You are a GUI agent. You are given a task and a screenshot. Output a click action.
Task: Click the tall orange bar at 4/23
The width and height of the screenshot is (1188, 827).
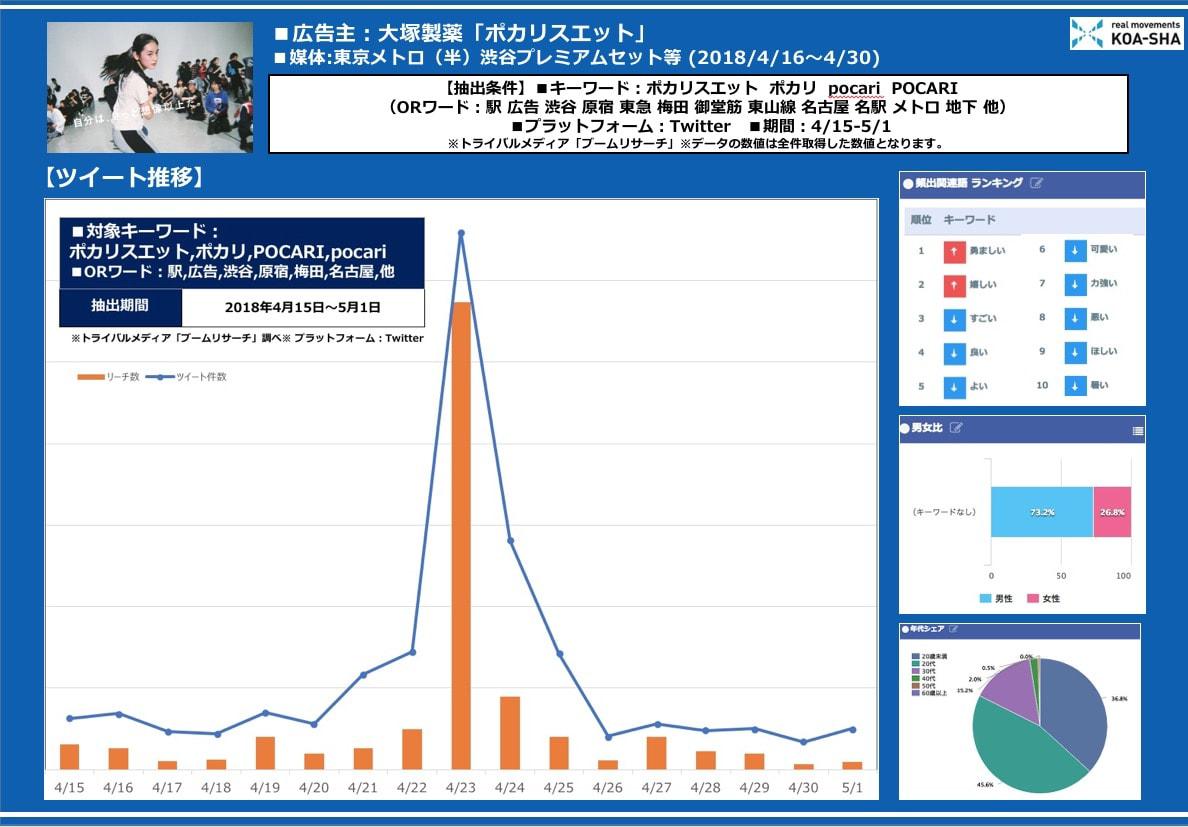pyautogui.click(x=461, y=536)
